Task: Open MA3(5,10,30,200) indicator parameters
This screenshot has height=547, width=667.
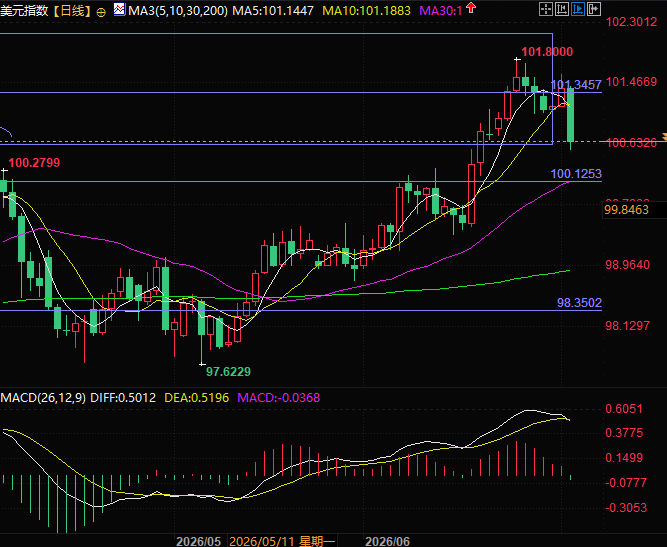Action: [x=178, y=10]
